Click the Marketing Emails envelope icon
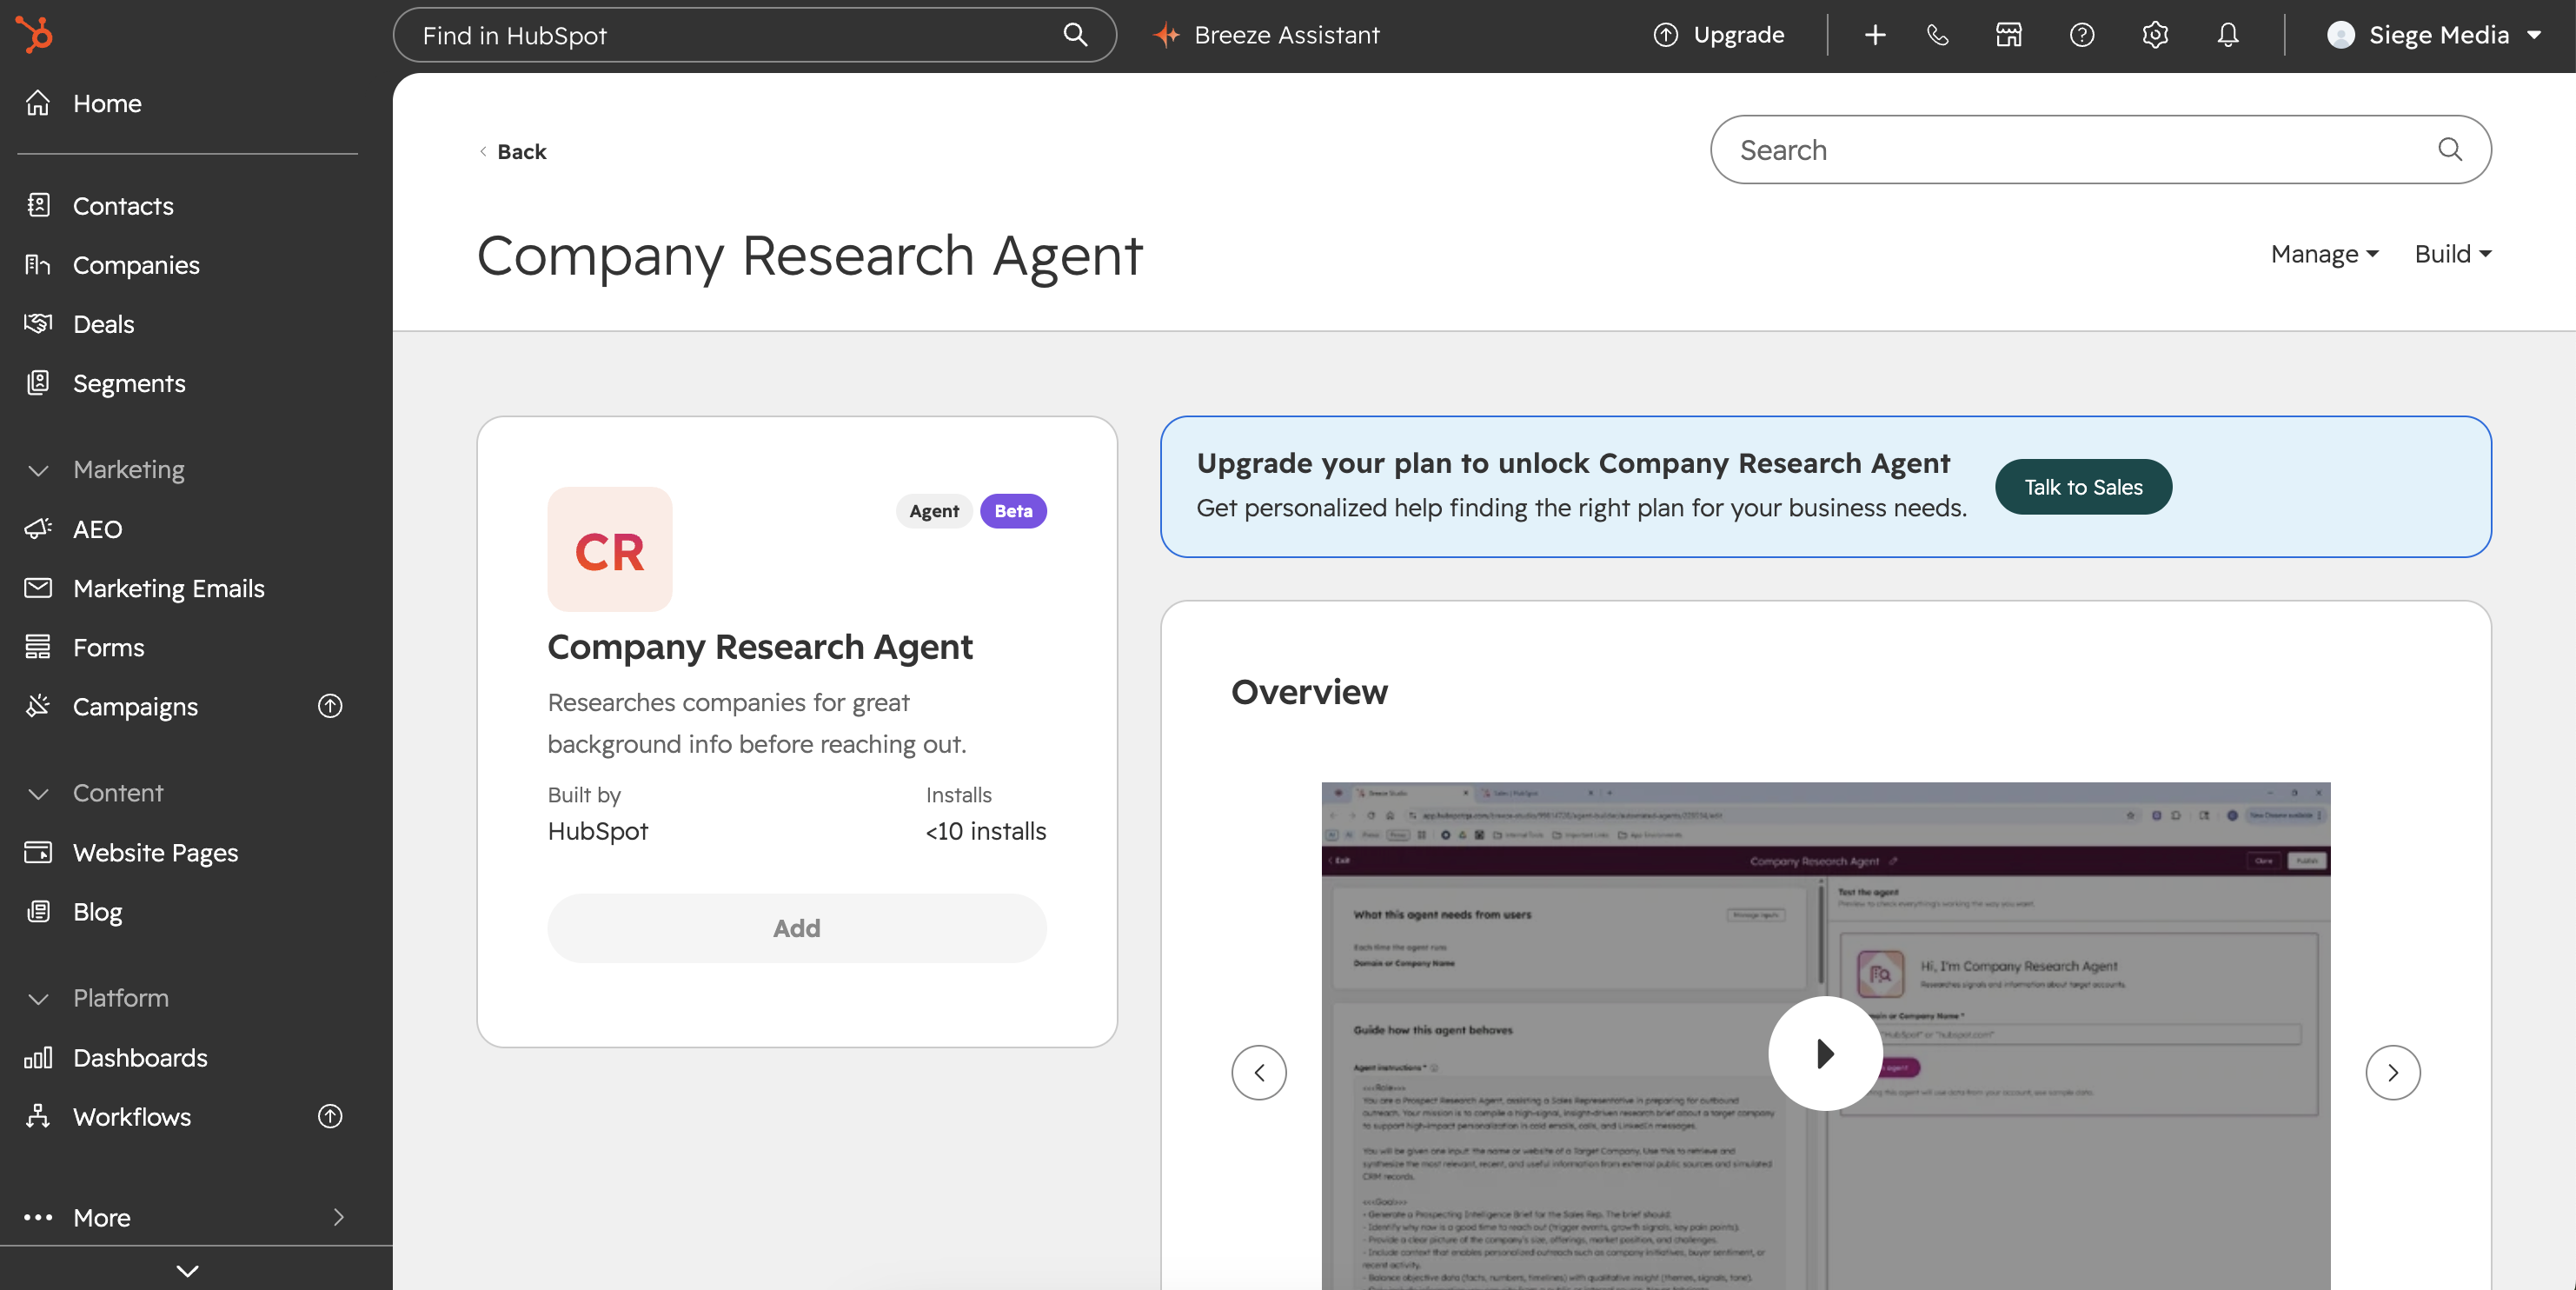The height and width of the screenshot is (1290, 2576). 38,588
